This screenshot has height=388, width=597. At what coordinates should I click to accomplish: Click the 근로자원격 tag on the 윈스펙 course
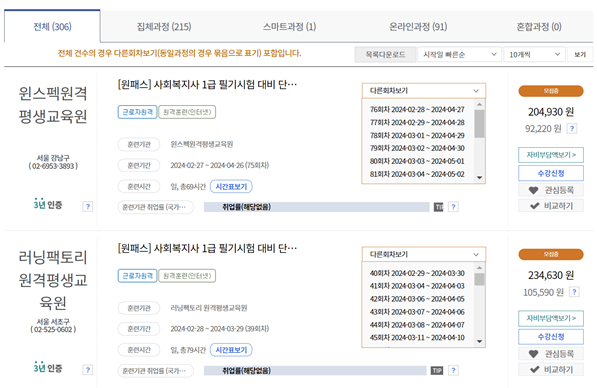point(137,112)
